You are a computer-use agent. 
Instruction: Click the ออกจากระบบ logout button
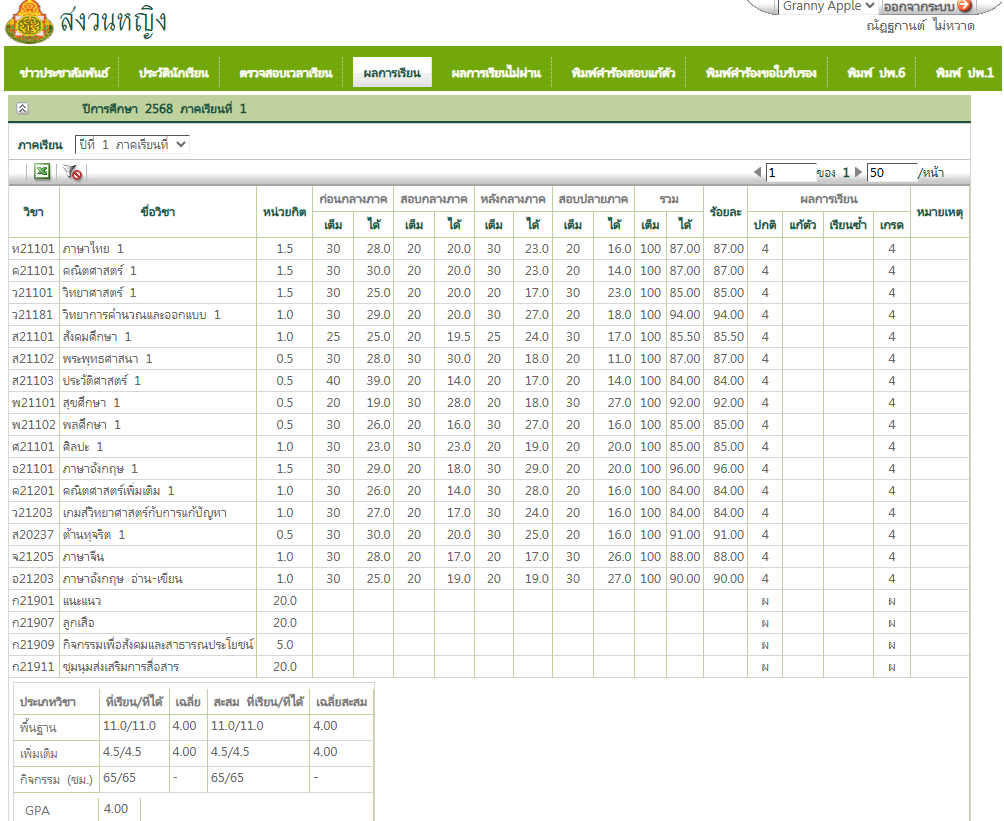click(x=926, y=6)
